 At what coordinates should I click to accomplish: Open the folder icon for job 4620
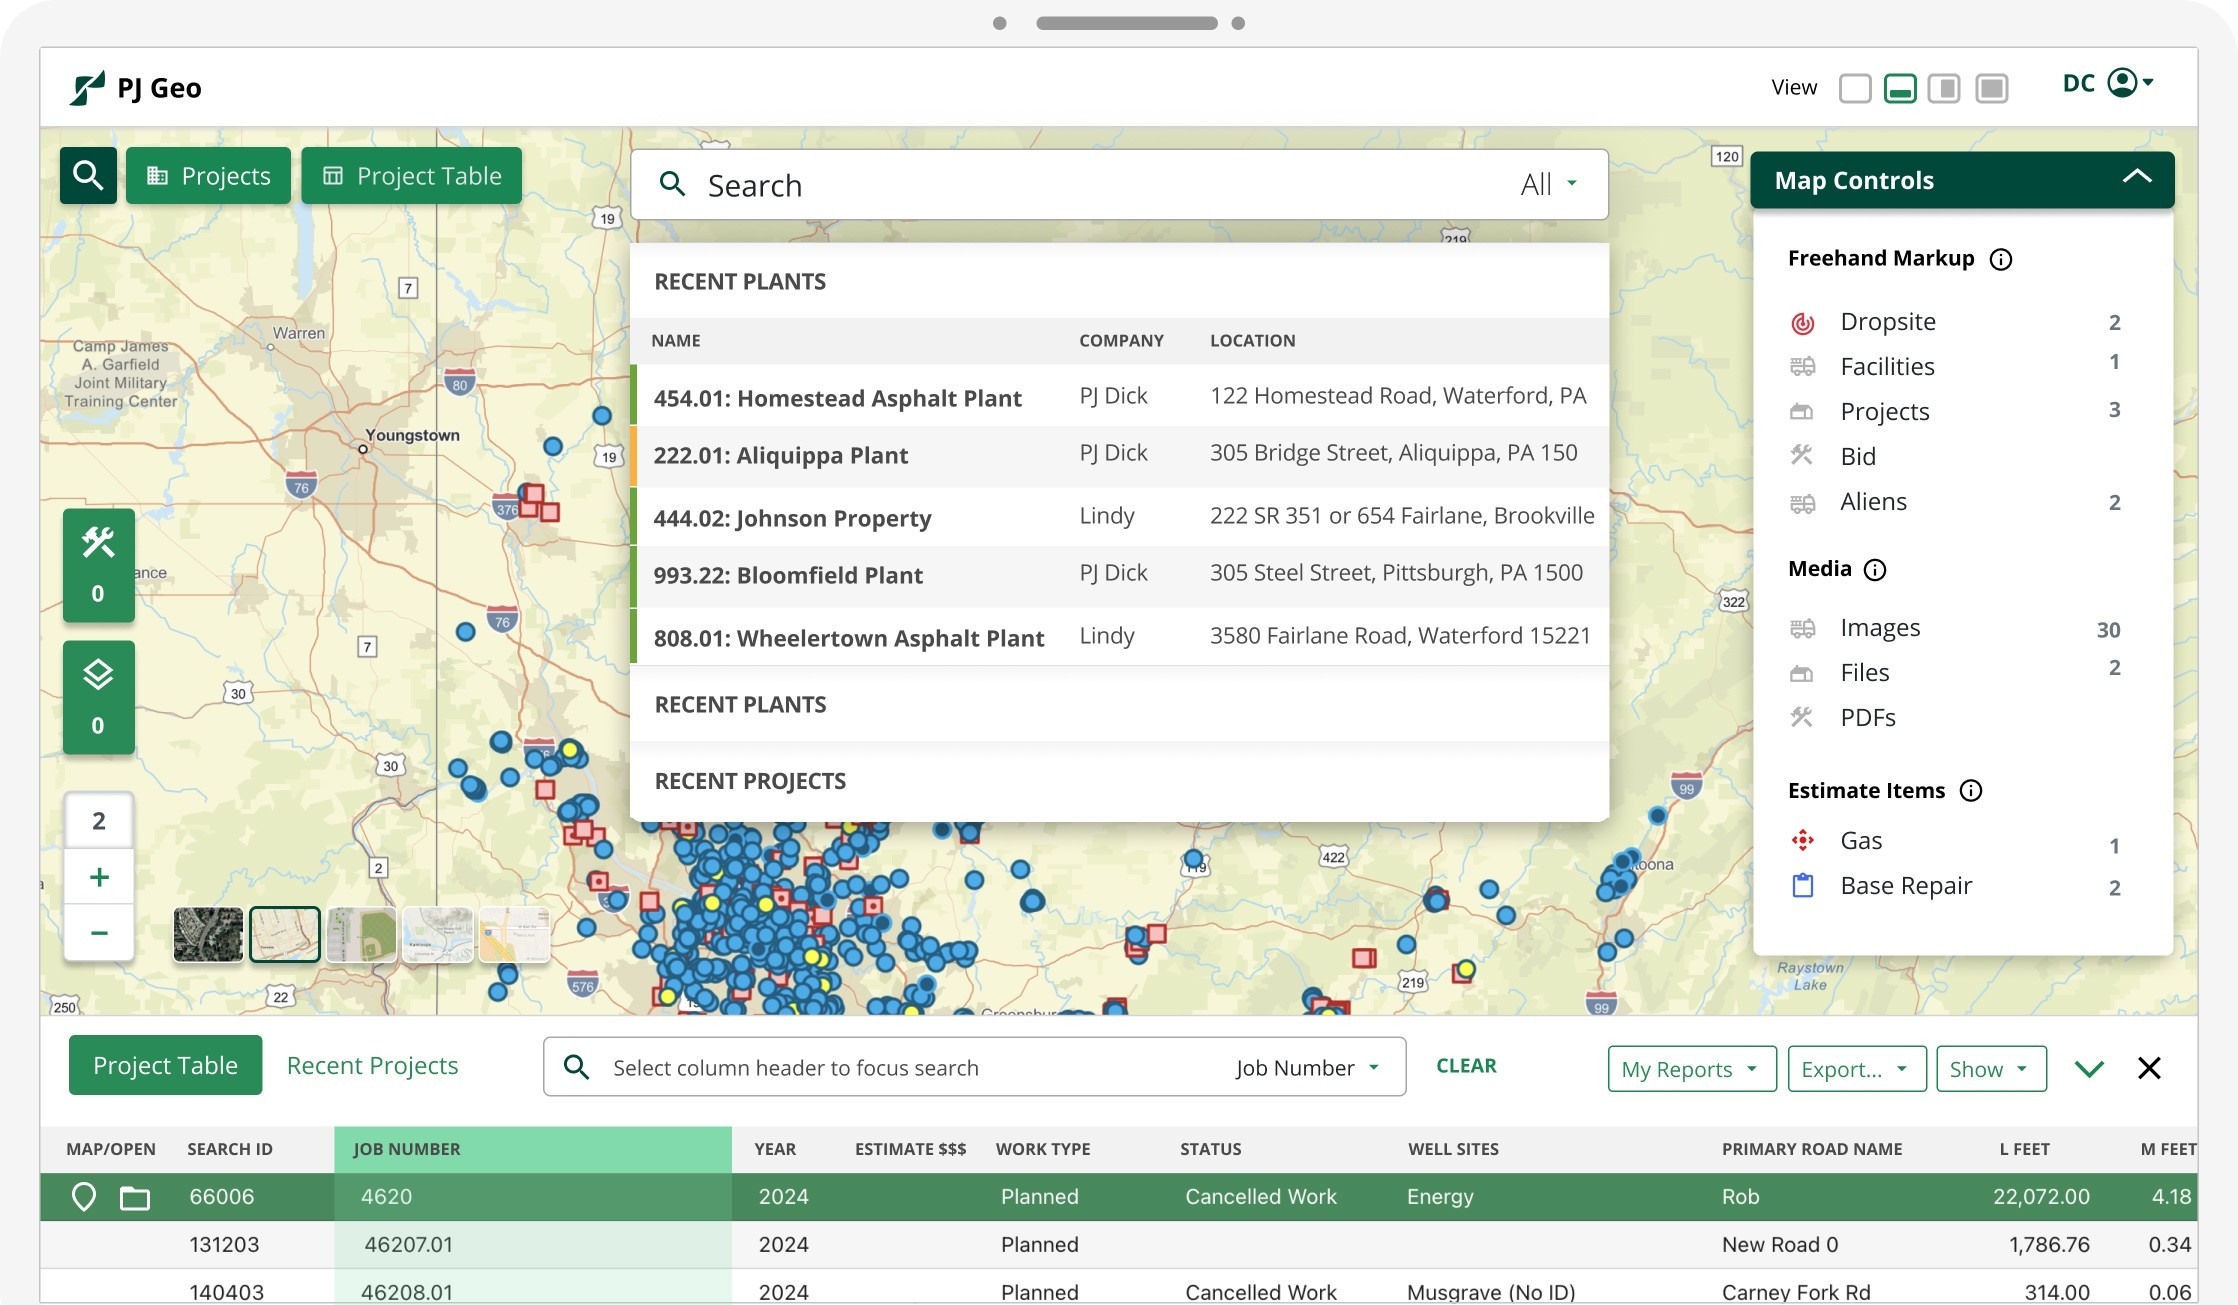click(x=136, y=1196)
